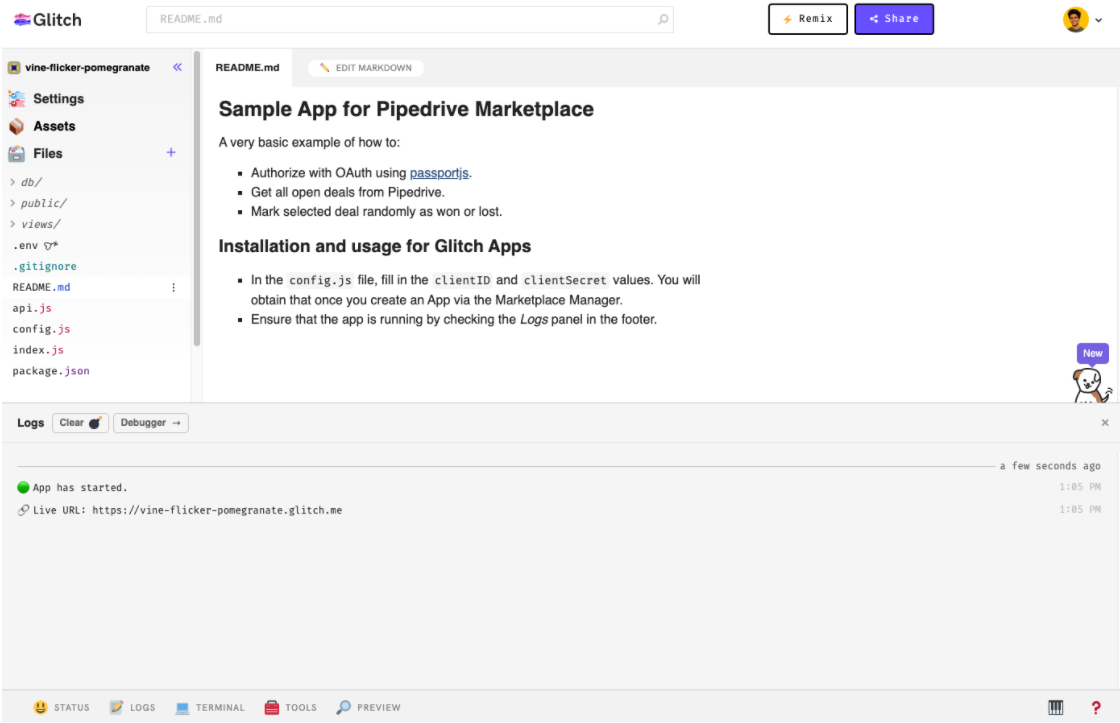
Task: Click the Files section header
Action: click(x=36, y=154)
